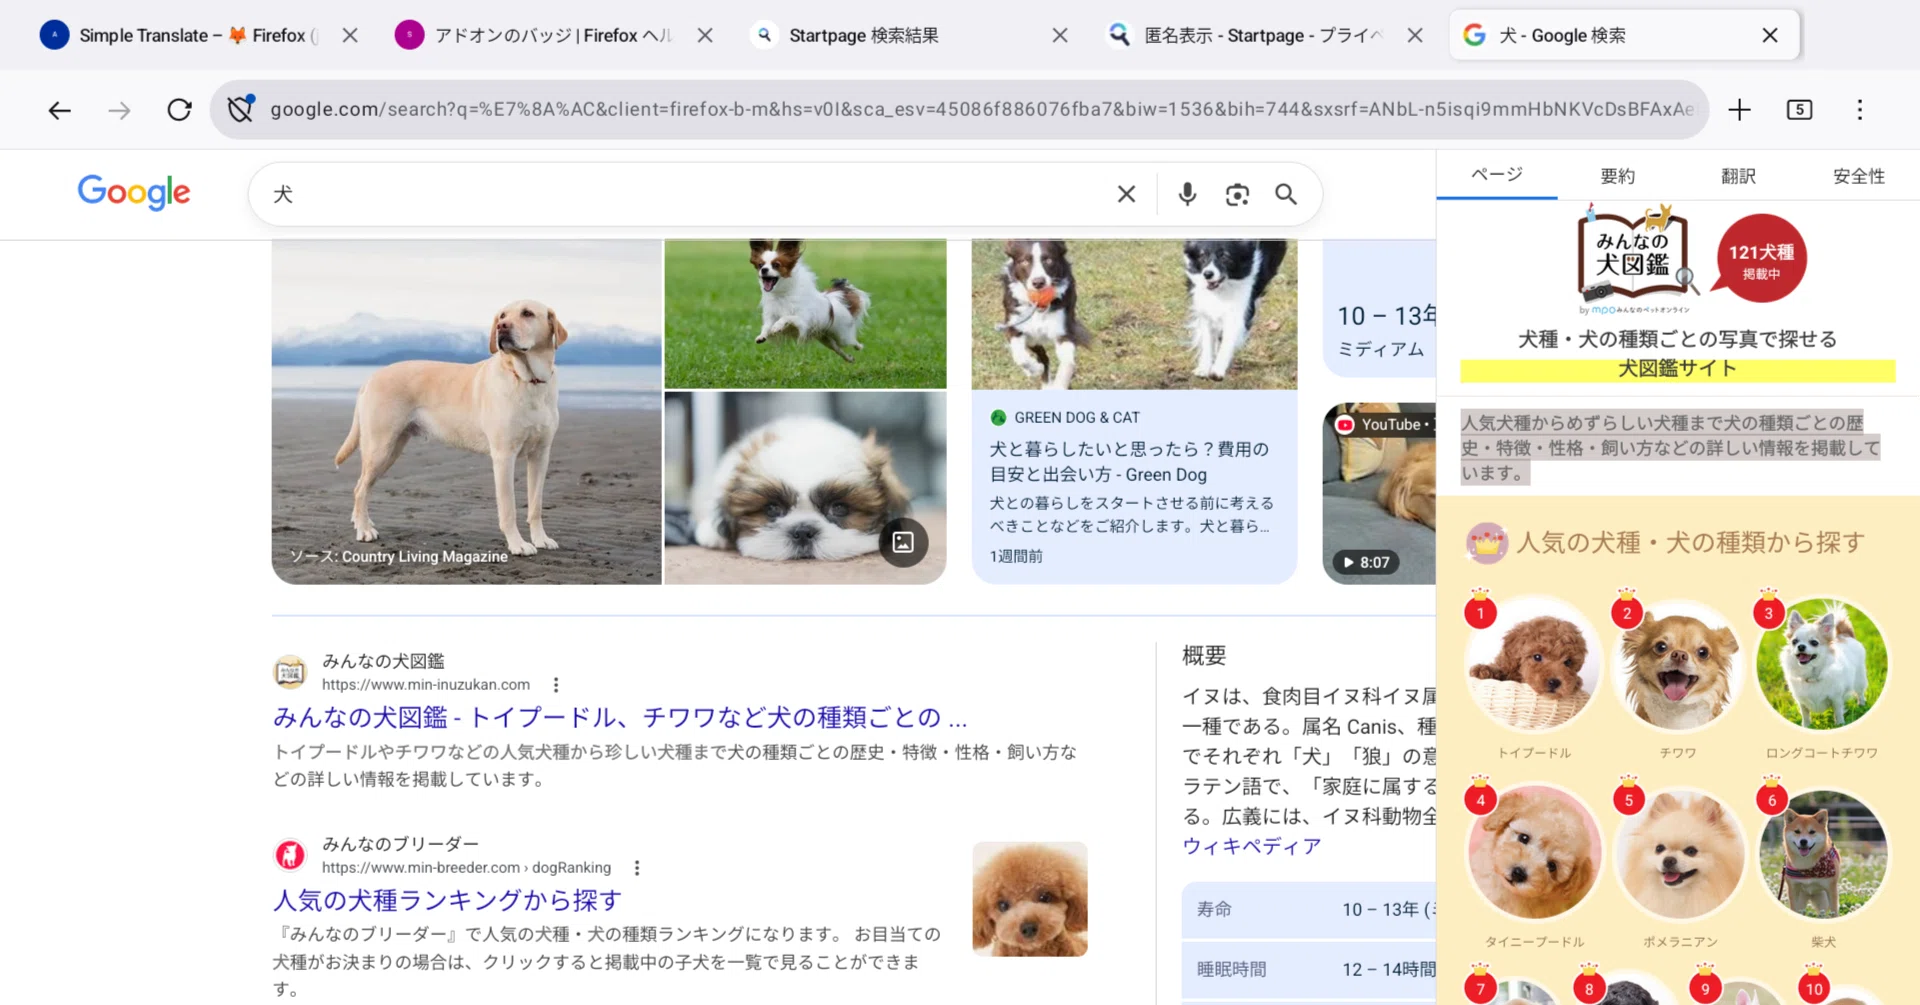Click the みんなのブリーダー site favicon
Viewport: 1920px width, 1005px height.
tap(290, 855)
